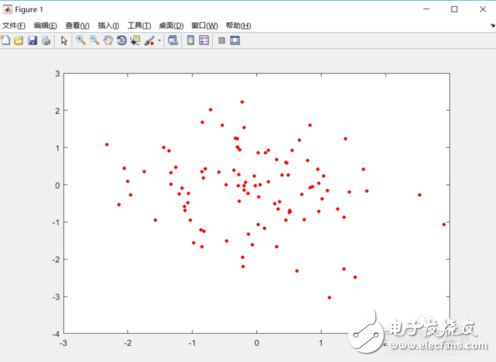The height and width of the screenshot is (362, 496).
Task: Save figure using the floppy disk icon
Action: pyautogui.click(x=32, y=40)
